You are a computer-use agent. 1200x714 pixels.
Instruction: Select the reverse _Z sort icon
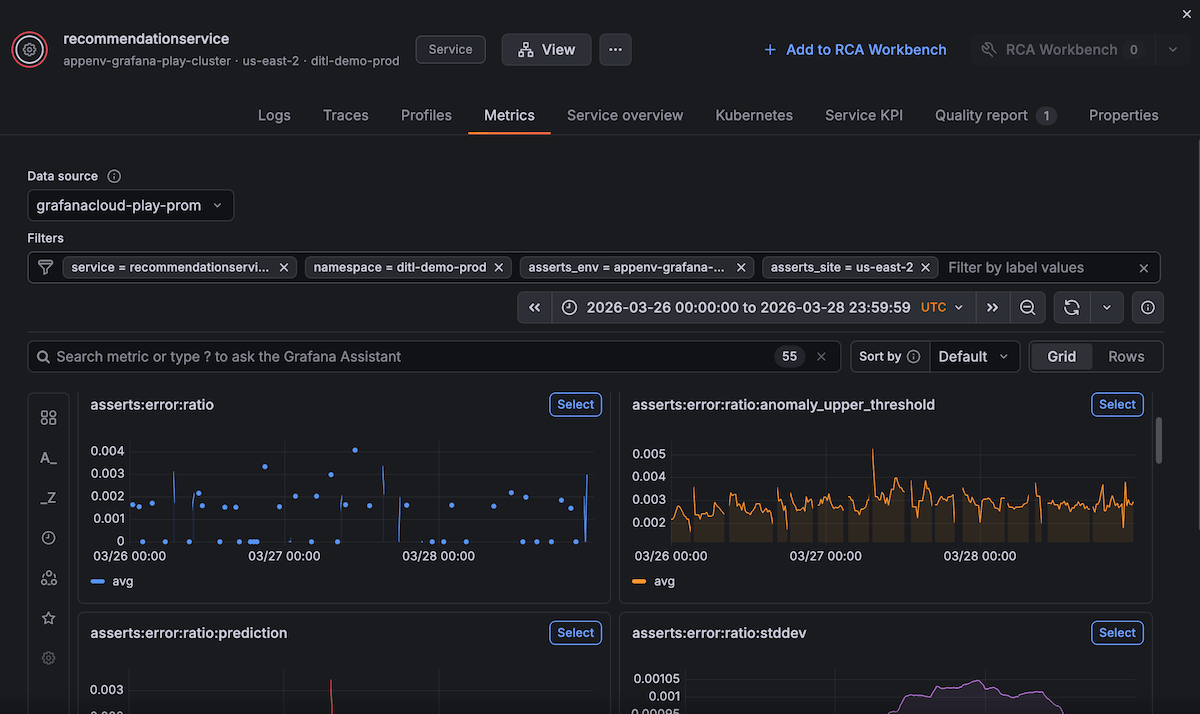coord(48,497)
